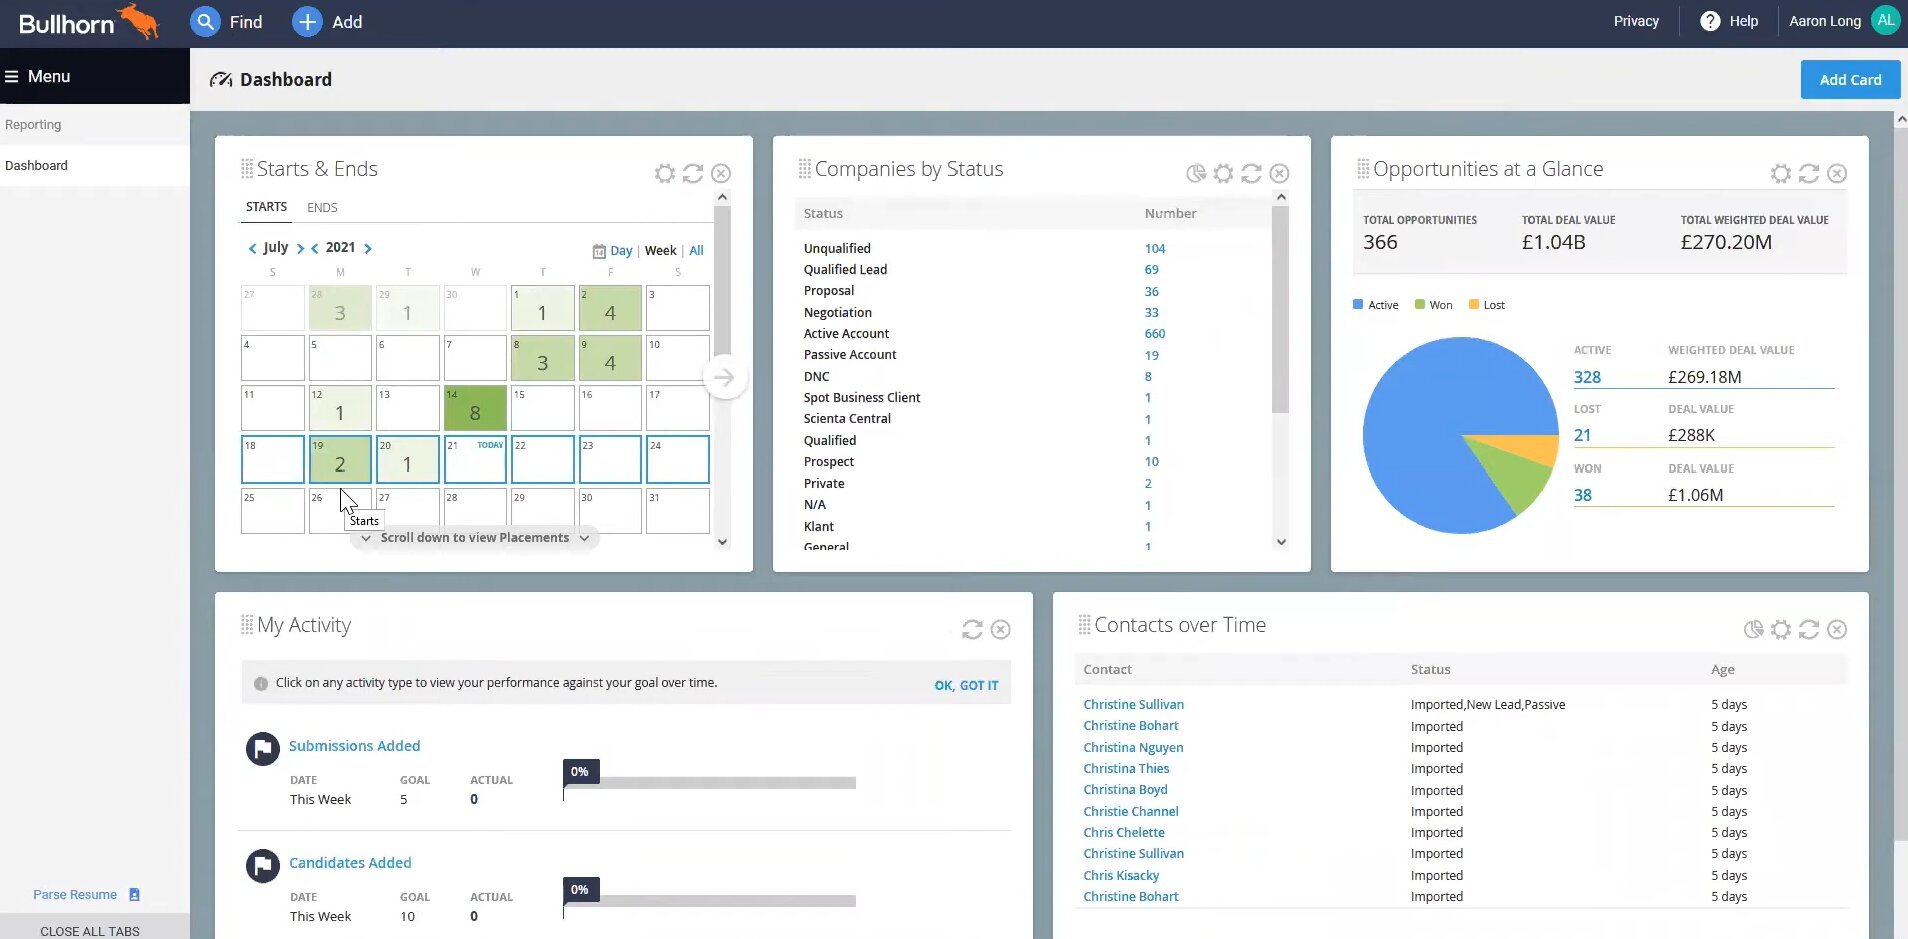
Task: Expand Scroll down to view Placements
Action: (x=475, y=538)
